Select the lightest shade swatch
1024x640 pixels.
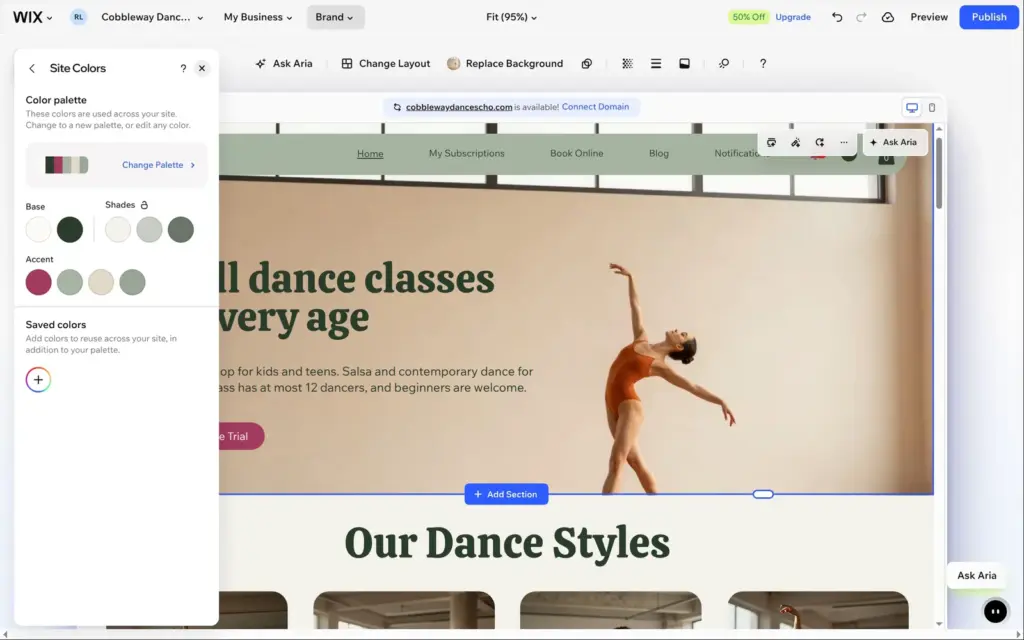(118, 230)
